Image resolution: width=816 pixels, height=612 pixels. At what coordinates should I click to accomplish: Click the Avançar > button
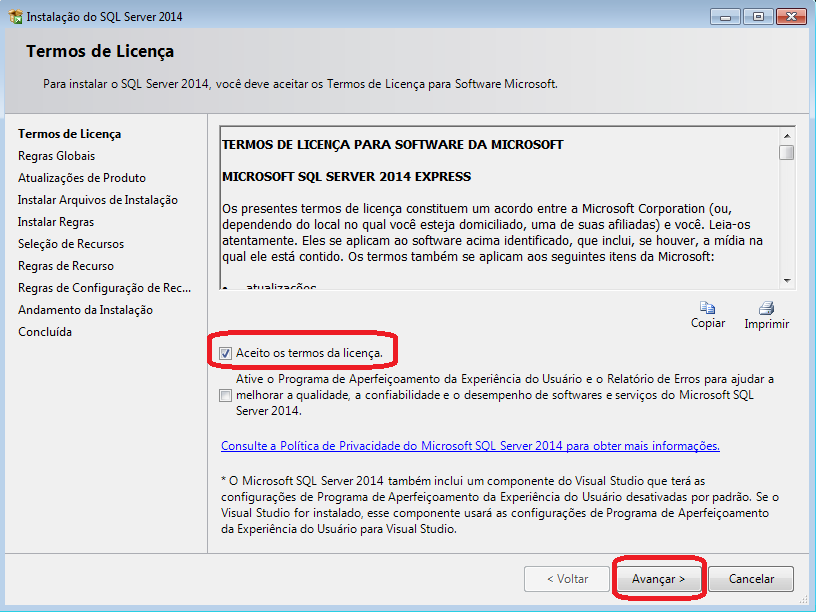click(x=658, y=579)
